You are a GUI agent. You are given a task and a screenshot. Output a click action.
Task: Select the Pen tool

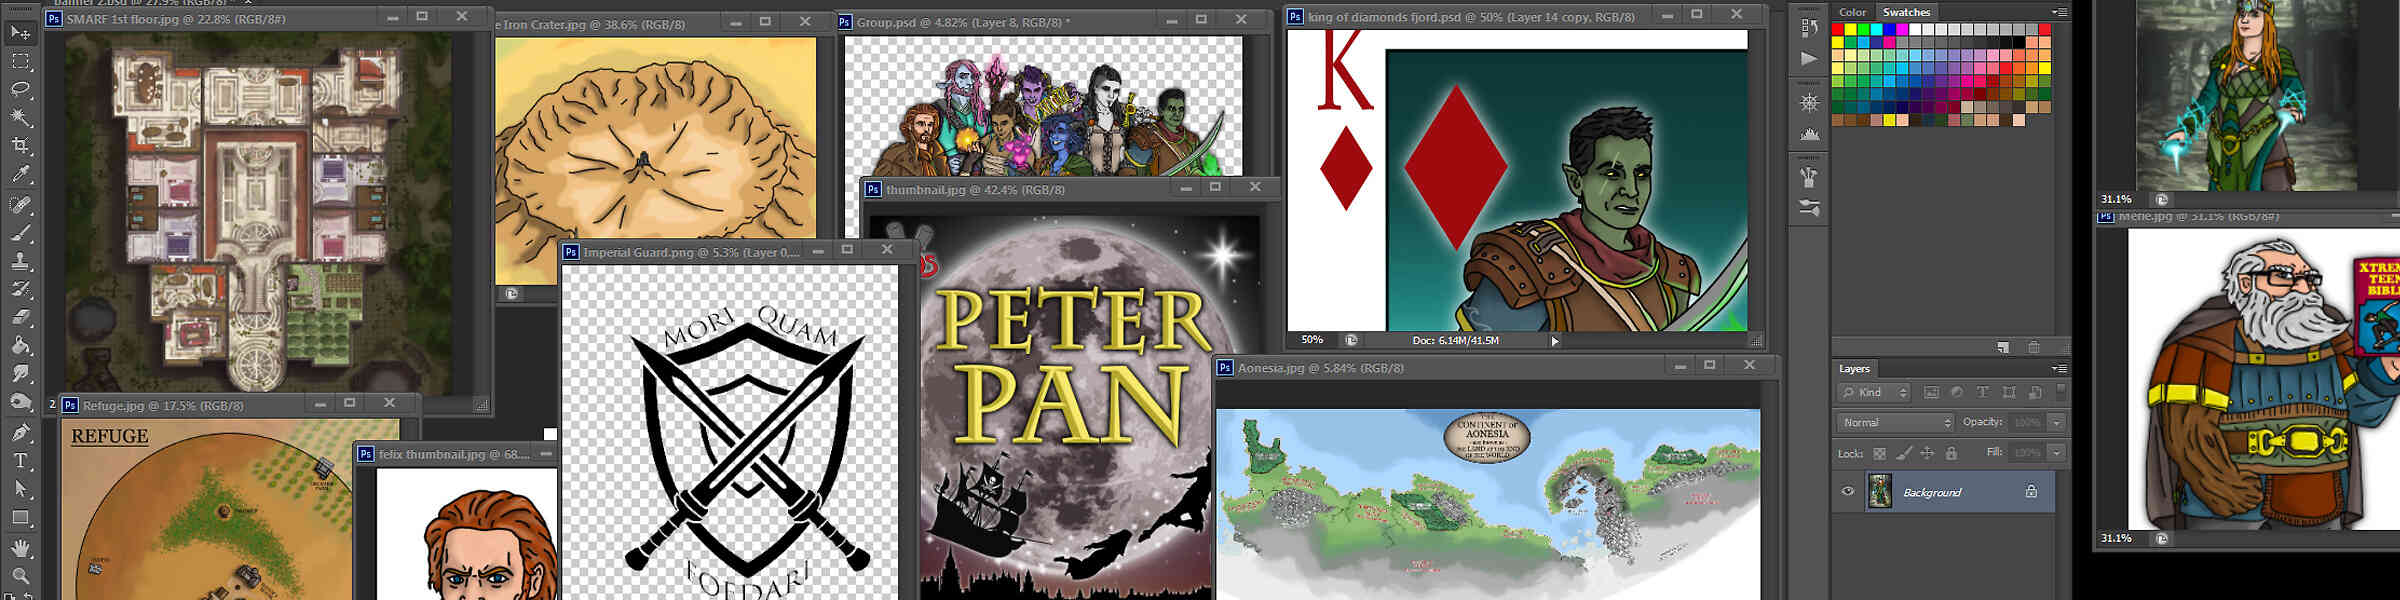point(20,433)
